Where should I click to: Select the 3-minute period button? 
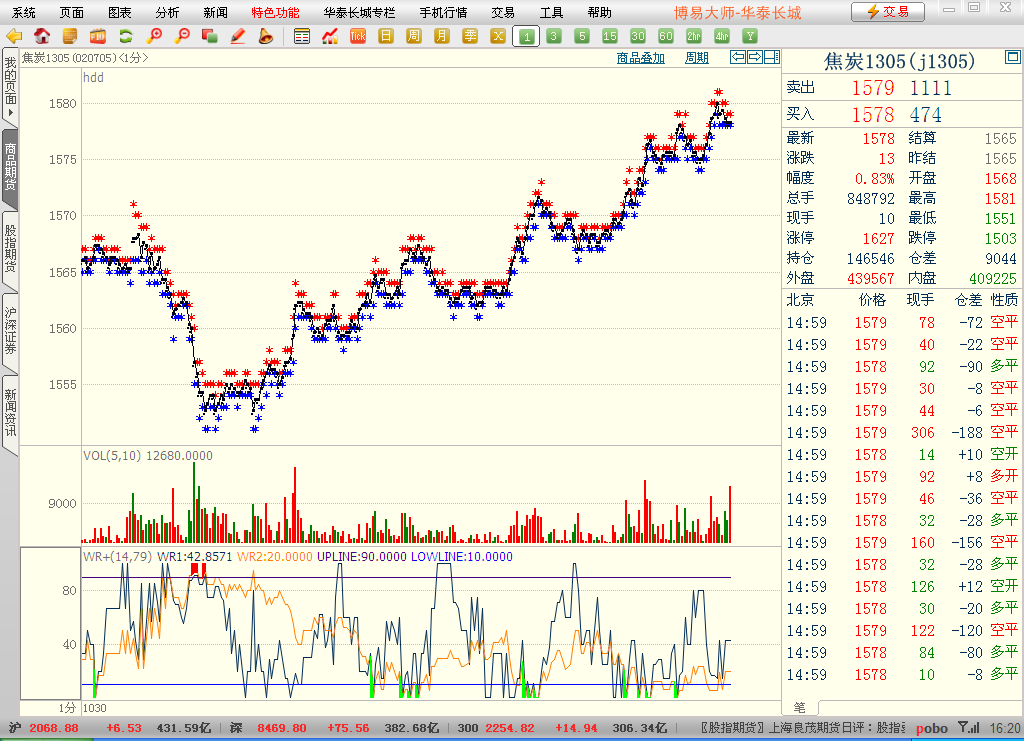(x=554, y=36)
